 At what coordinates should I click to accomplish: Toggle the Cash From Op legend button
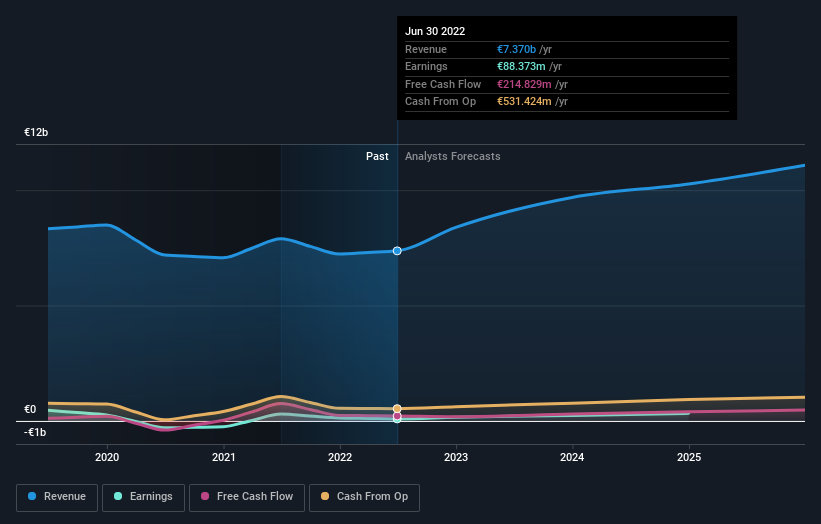(364, 497)
